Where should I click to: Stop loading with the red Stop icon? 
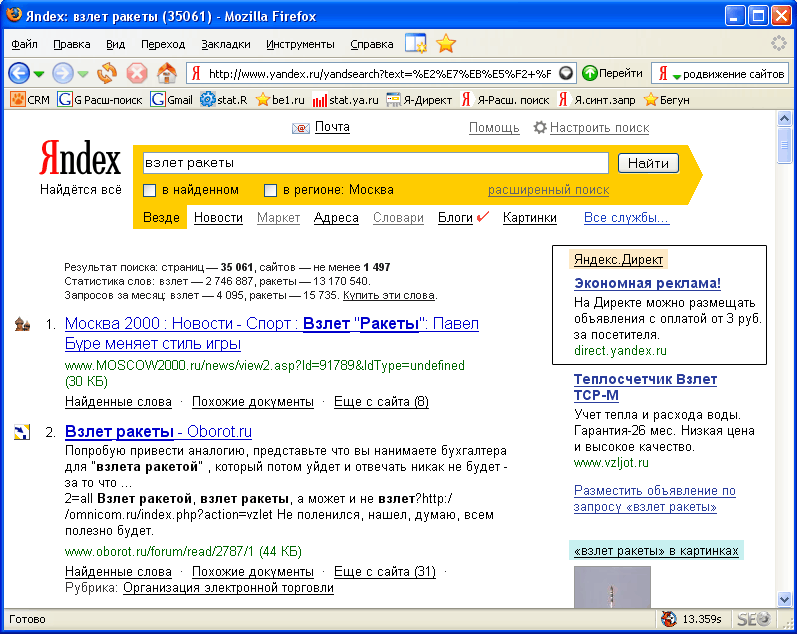[x=137, y=74]
